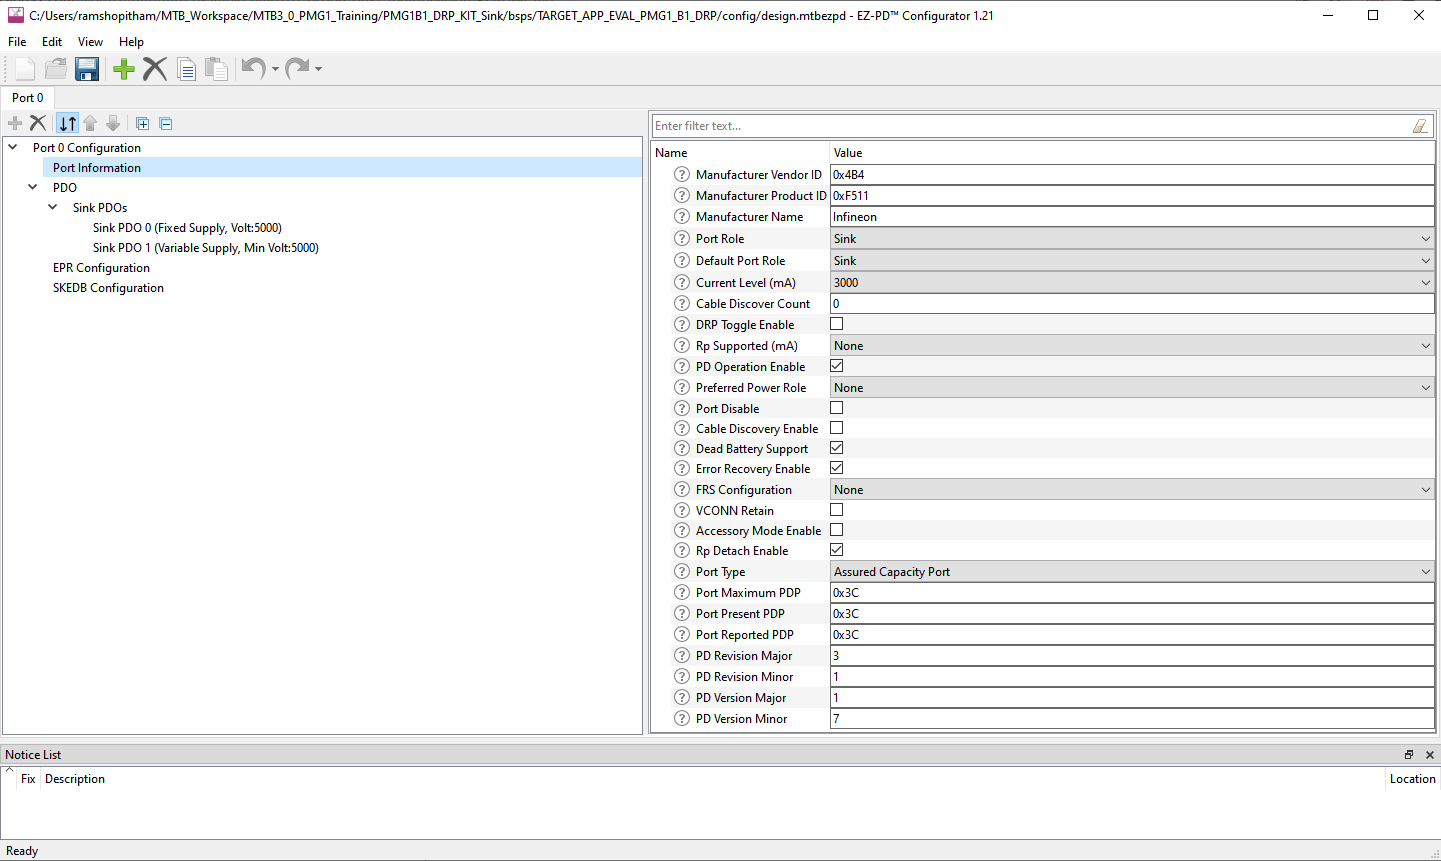The width and height of the screenshot is (1441, 861).
Task: Open the Redo history dropdown arrow
Action: point(318,69)
